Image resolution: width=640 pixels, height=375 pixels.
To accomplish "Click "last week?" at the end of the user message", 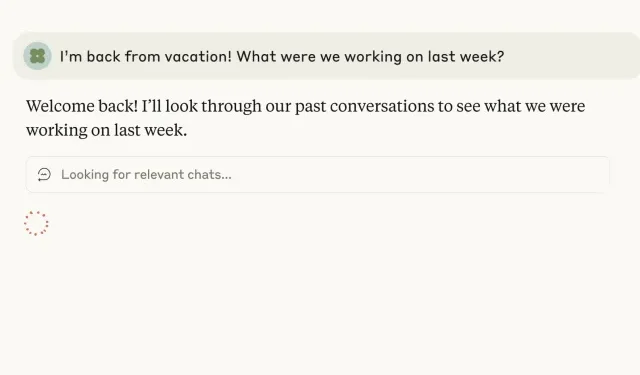I will click(466, 56).
